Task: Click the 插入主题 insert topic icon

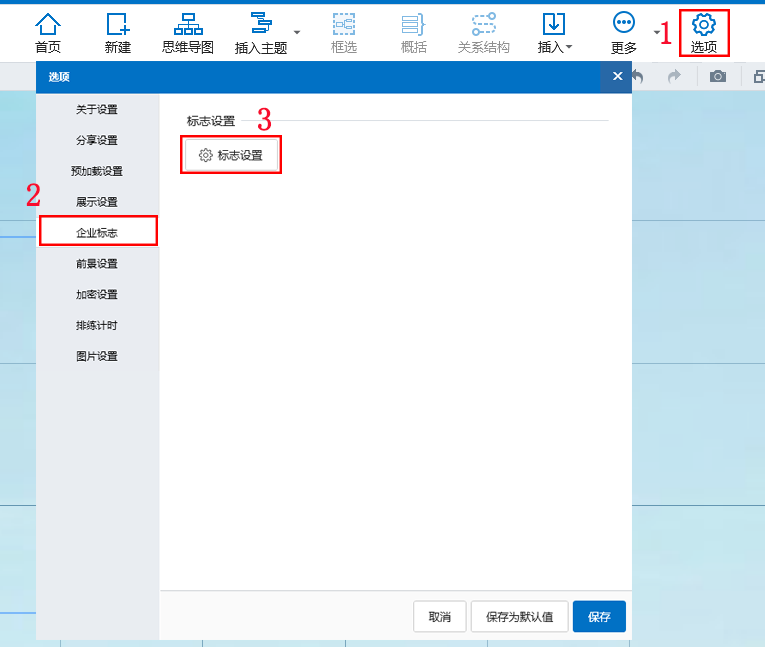Action: click(261, 24)
